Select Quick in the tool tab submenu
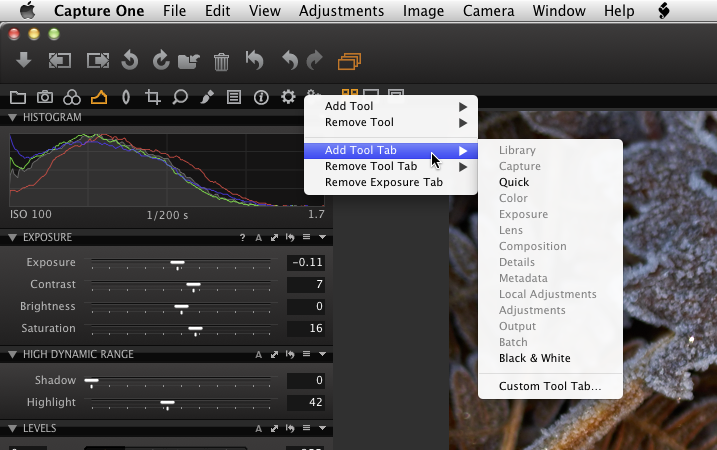 pos(550,182)
